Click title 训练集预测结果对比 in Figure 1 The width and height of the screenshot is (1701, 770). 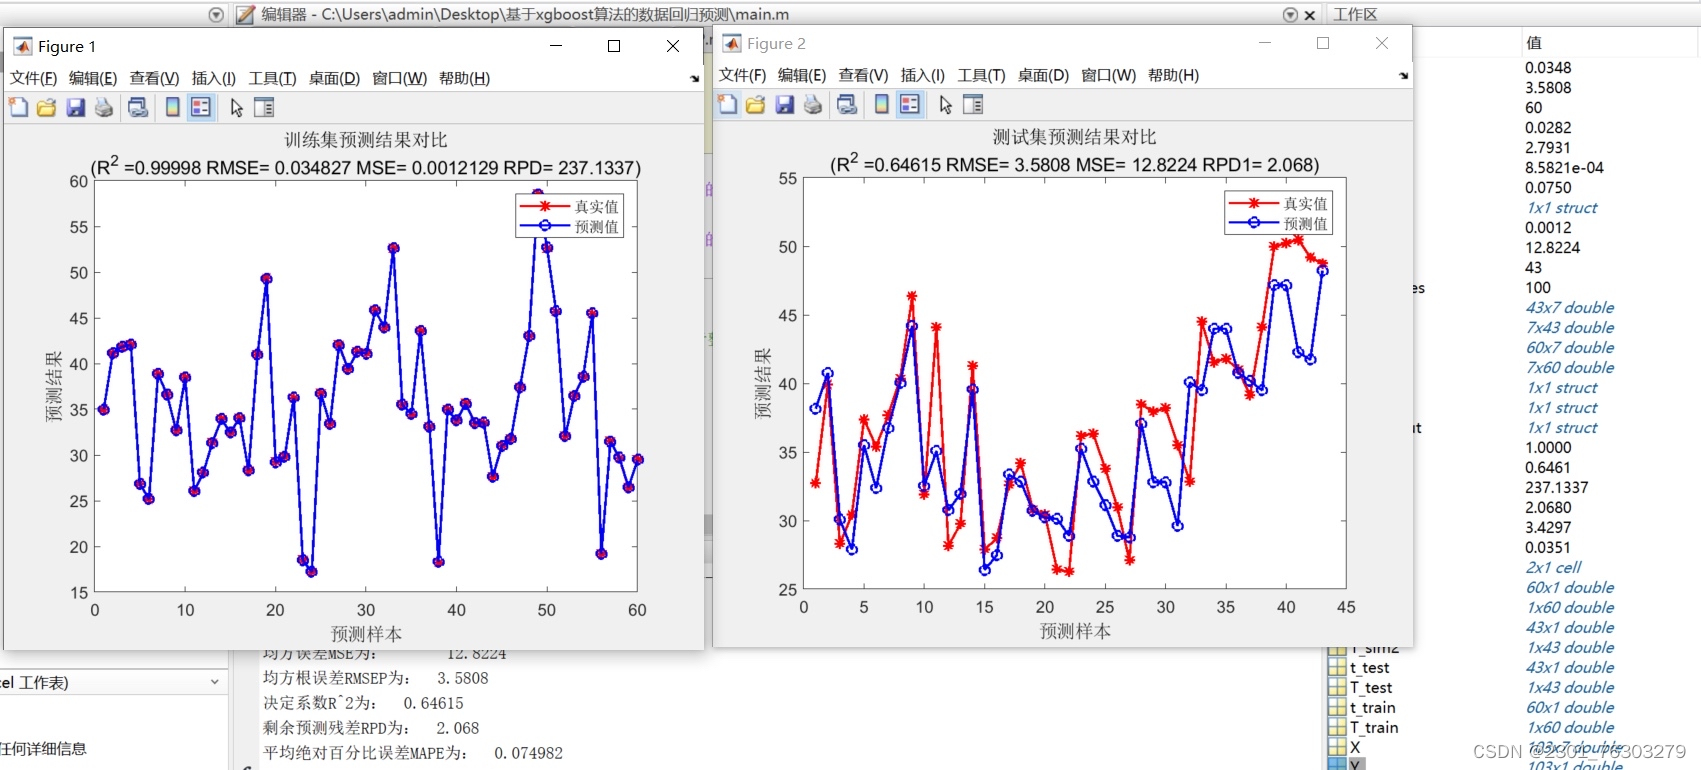click(366, 140)
